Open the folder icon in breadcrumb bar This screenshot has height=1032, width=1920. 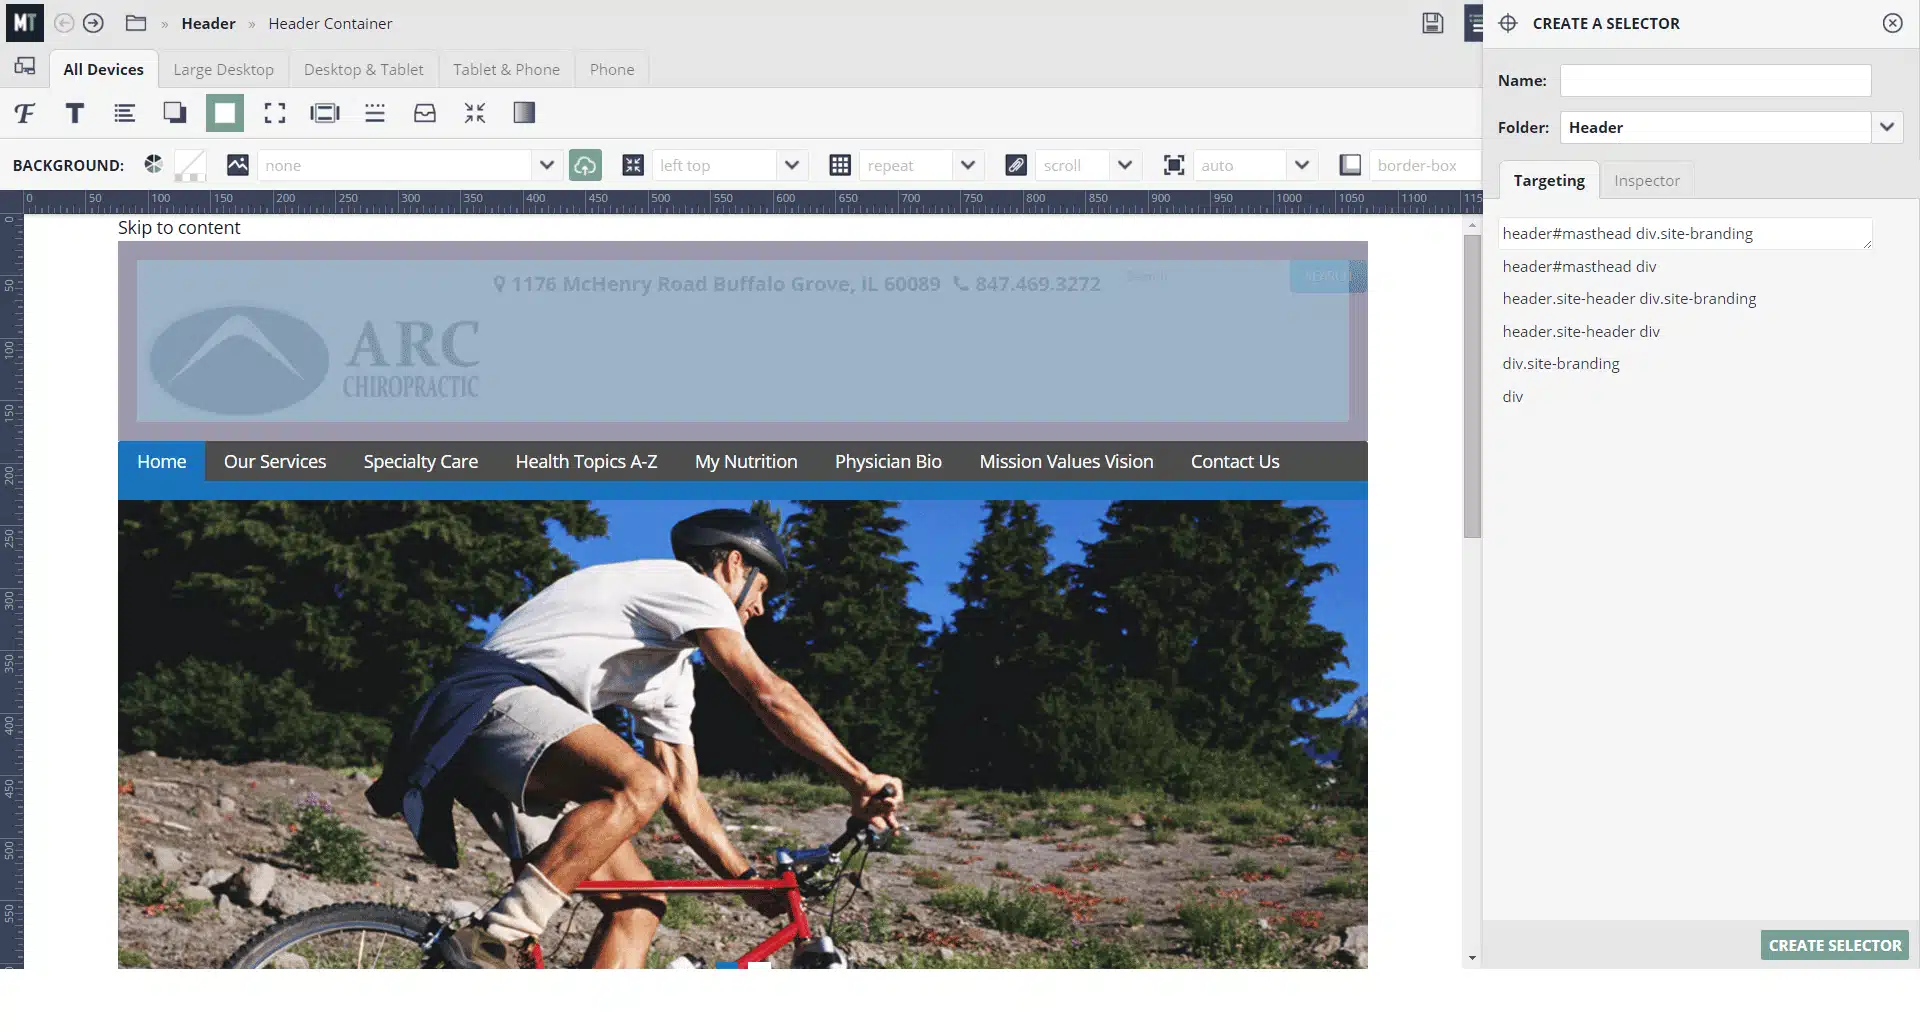tap(136, 23)
